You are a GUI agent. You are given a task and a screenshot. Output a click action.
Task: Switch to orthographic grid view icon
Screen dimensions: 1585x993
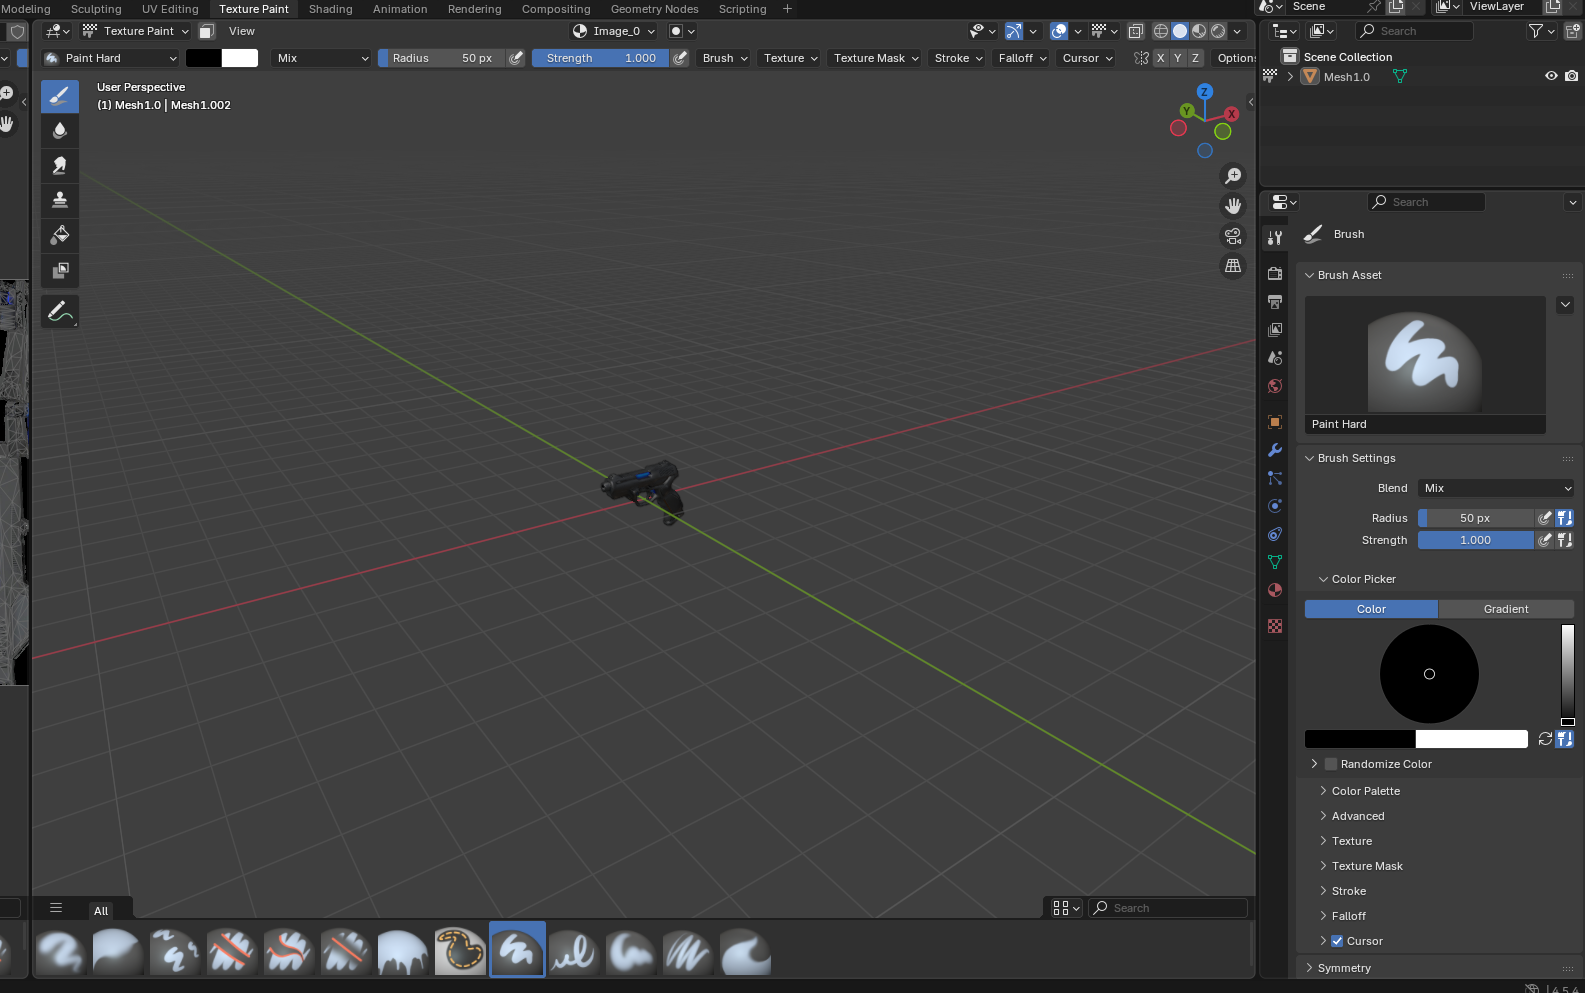pos(1233,266)
